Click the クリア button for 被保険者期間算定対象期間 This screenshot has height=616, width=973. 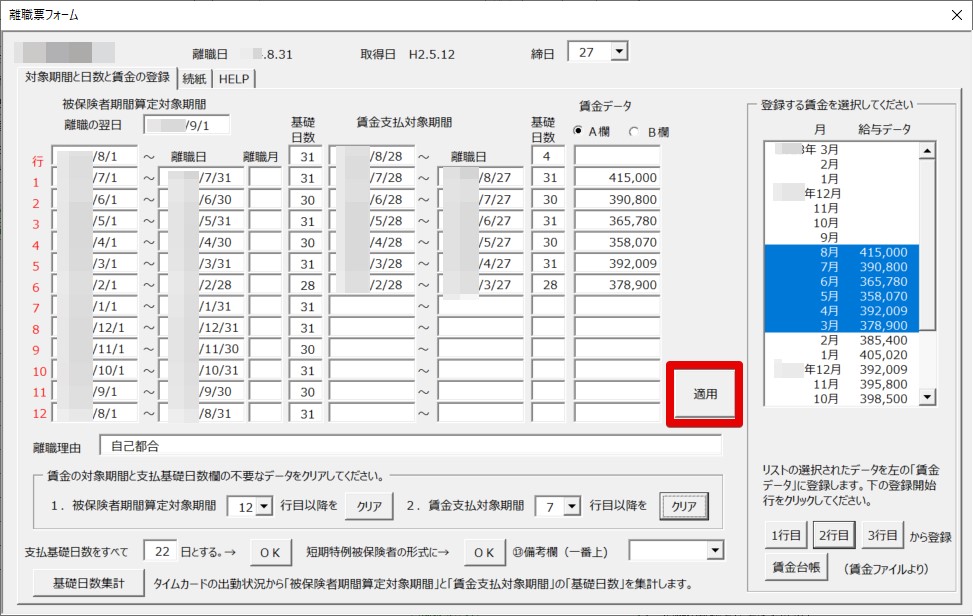369,506
